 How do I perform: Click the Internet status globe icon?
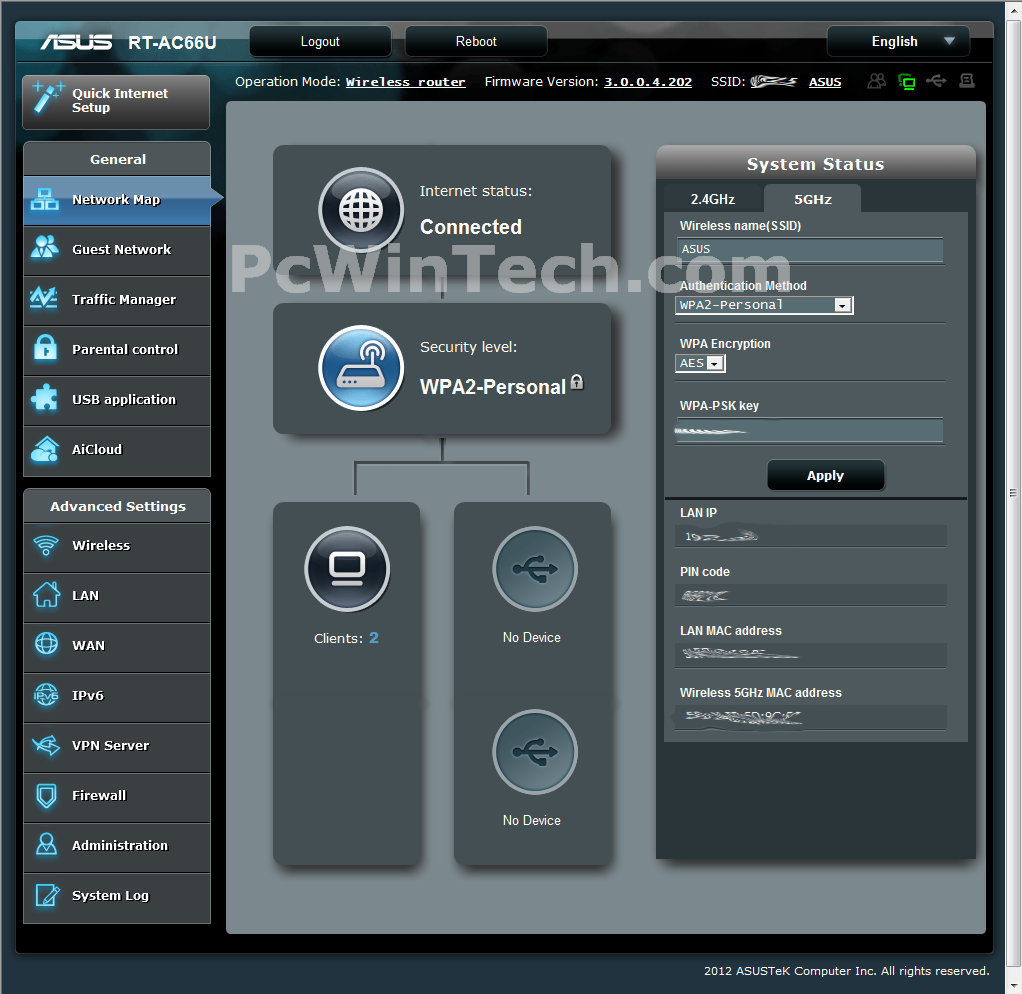click(361, 210)
